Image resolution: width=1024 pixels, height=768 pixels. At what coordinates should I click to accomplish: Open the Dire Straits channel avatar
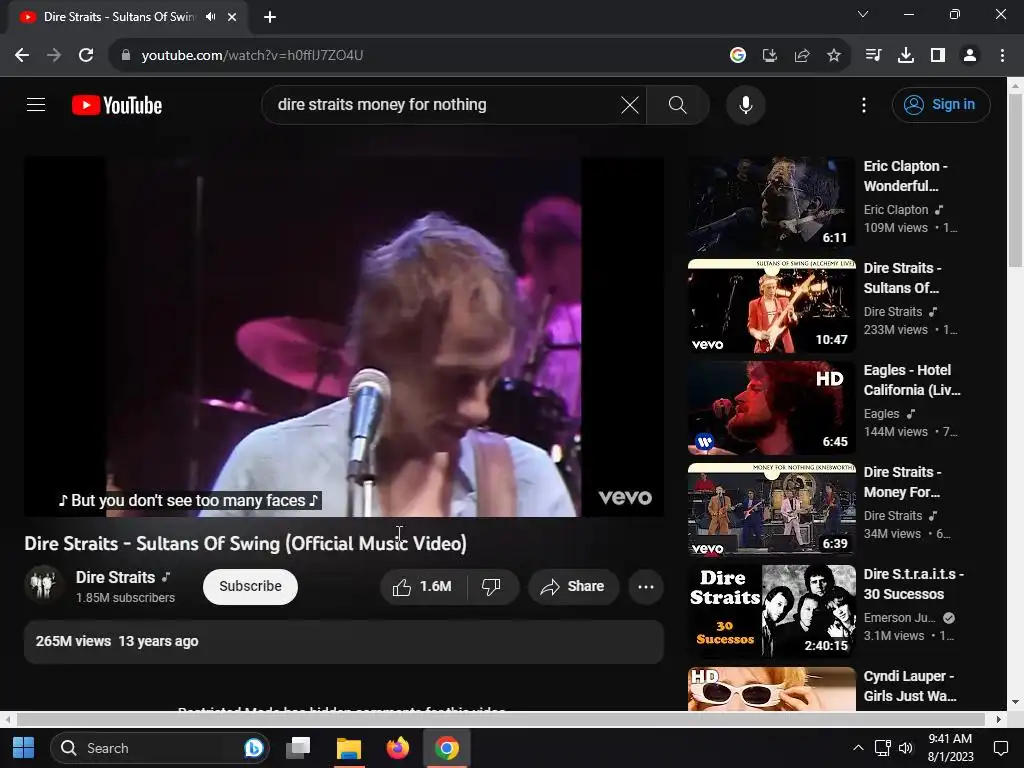tap(44, 584)
